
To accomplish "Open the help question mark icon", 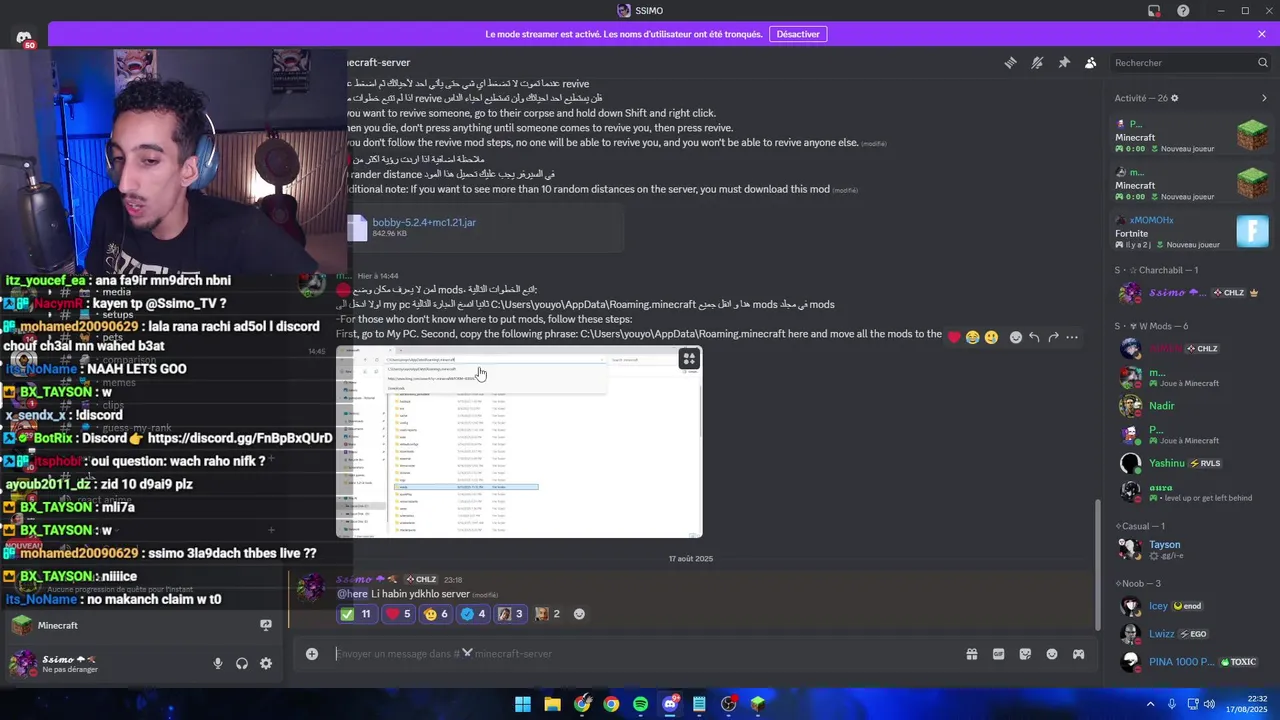I will pyautogui.click(x=1183, y=11).
